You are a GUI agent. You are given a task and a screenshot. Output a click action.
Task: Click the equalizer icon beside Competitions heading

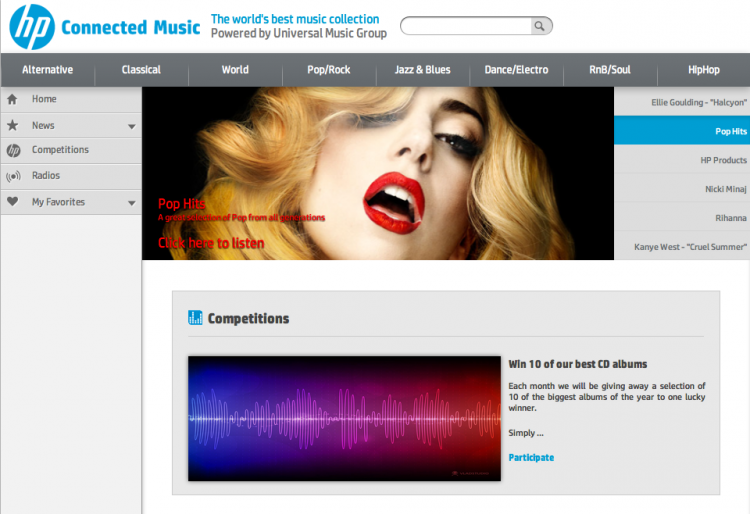[x=195, y=317]
